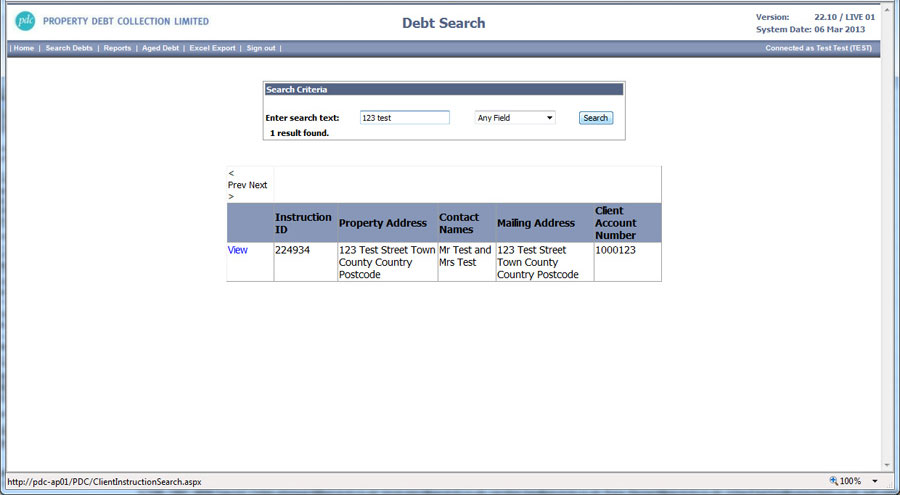Click the zoom magnifier icon in status bar
Screen dimensions: 900x495
click(x=833, y=481)
